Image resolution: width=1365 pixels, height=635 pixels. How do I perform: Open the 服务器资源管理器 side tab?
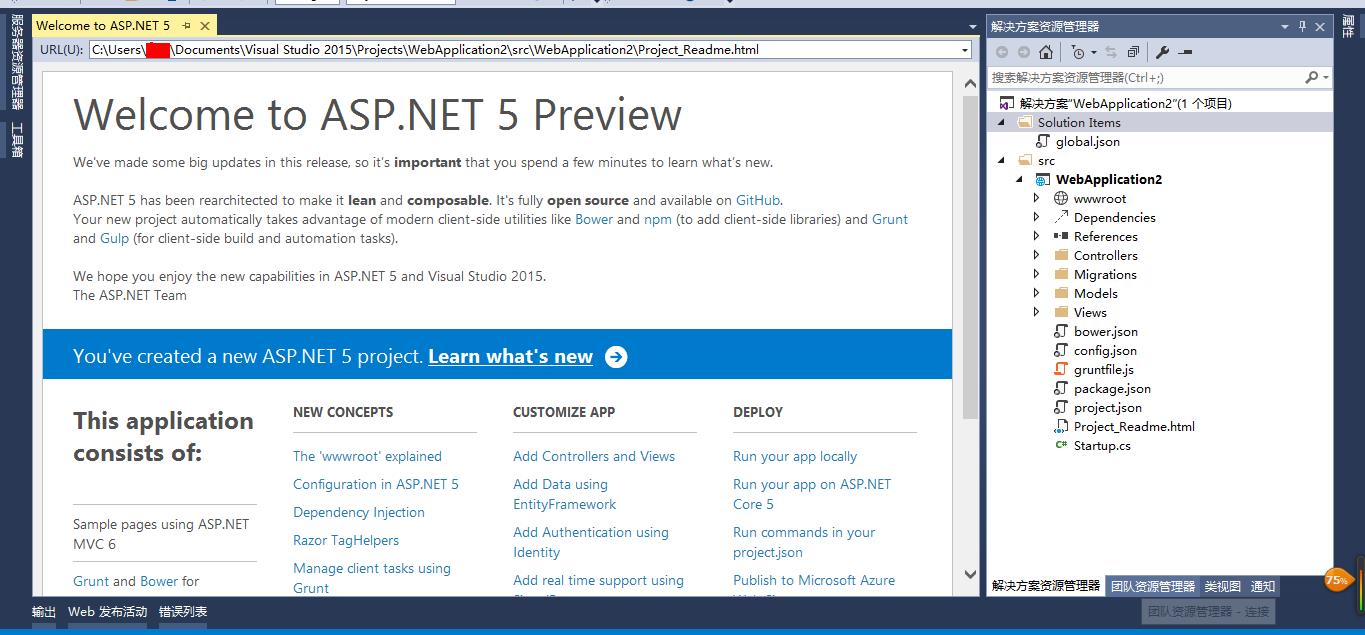point(16,62)
